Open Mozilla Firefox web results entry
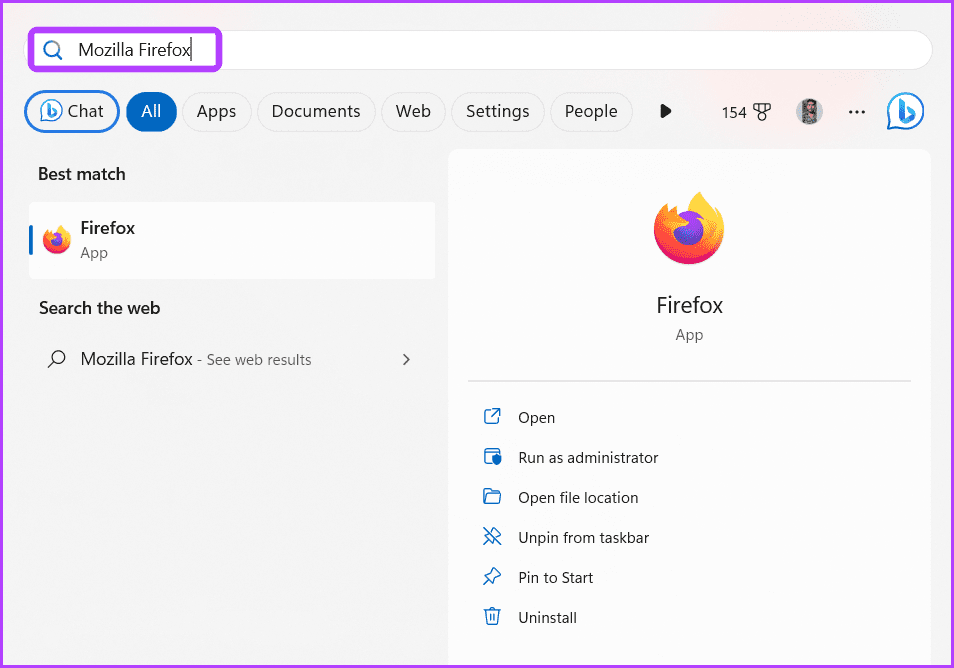Viewport: 954px width, 668px height. (232, 360)
